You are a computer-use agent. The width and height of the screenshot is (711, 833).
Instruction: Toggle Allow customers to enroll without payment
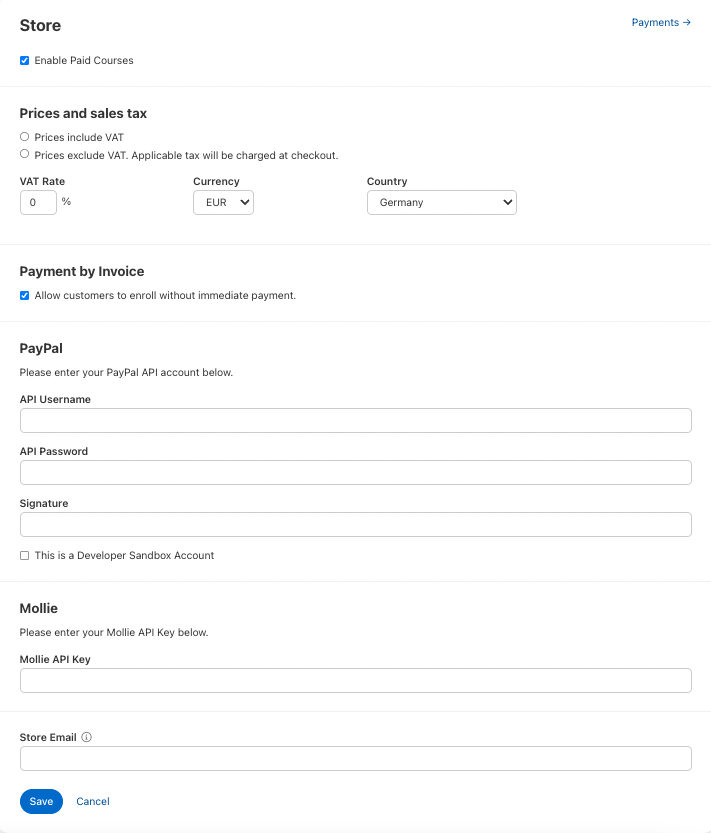click(x=25, y=296)
